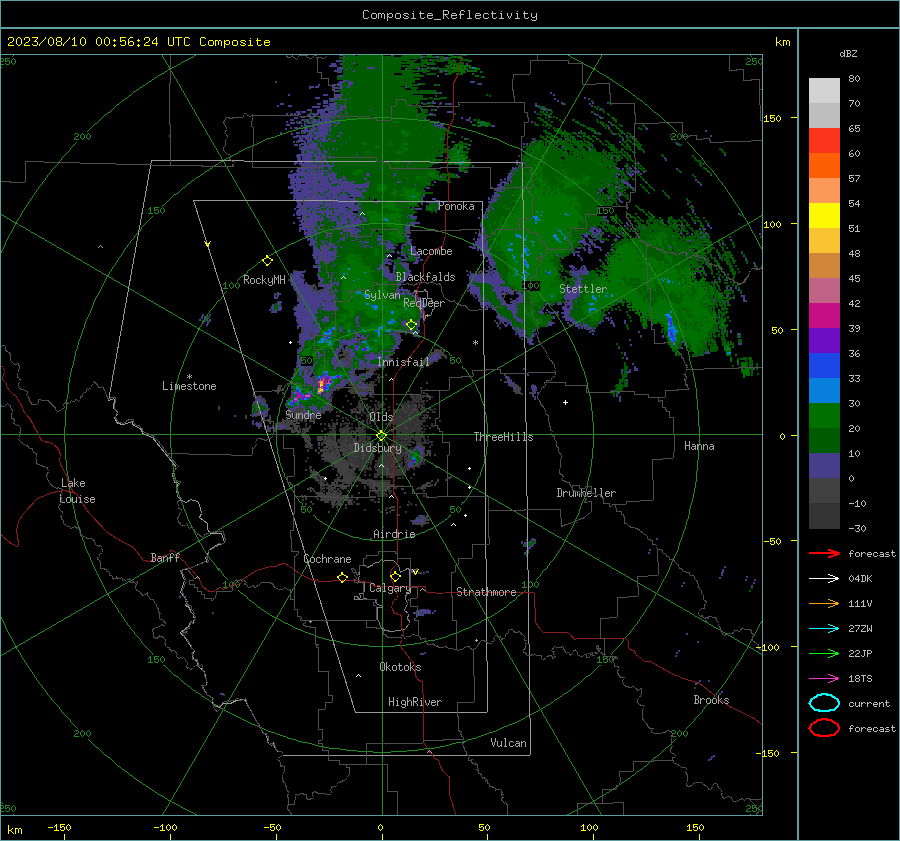Click the RedDeer city label
This screenshot has height=841, width=900.
click(x=424, y=303)
